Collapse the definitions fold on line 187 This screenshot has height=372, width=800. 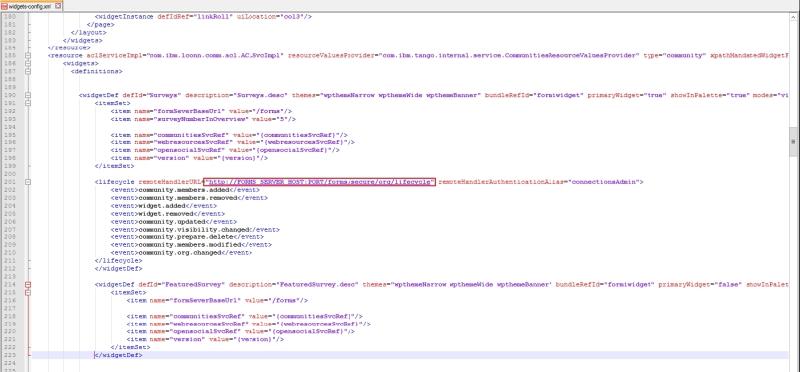[x=29, y=71]
